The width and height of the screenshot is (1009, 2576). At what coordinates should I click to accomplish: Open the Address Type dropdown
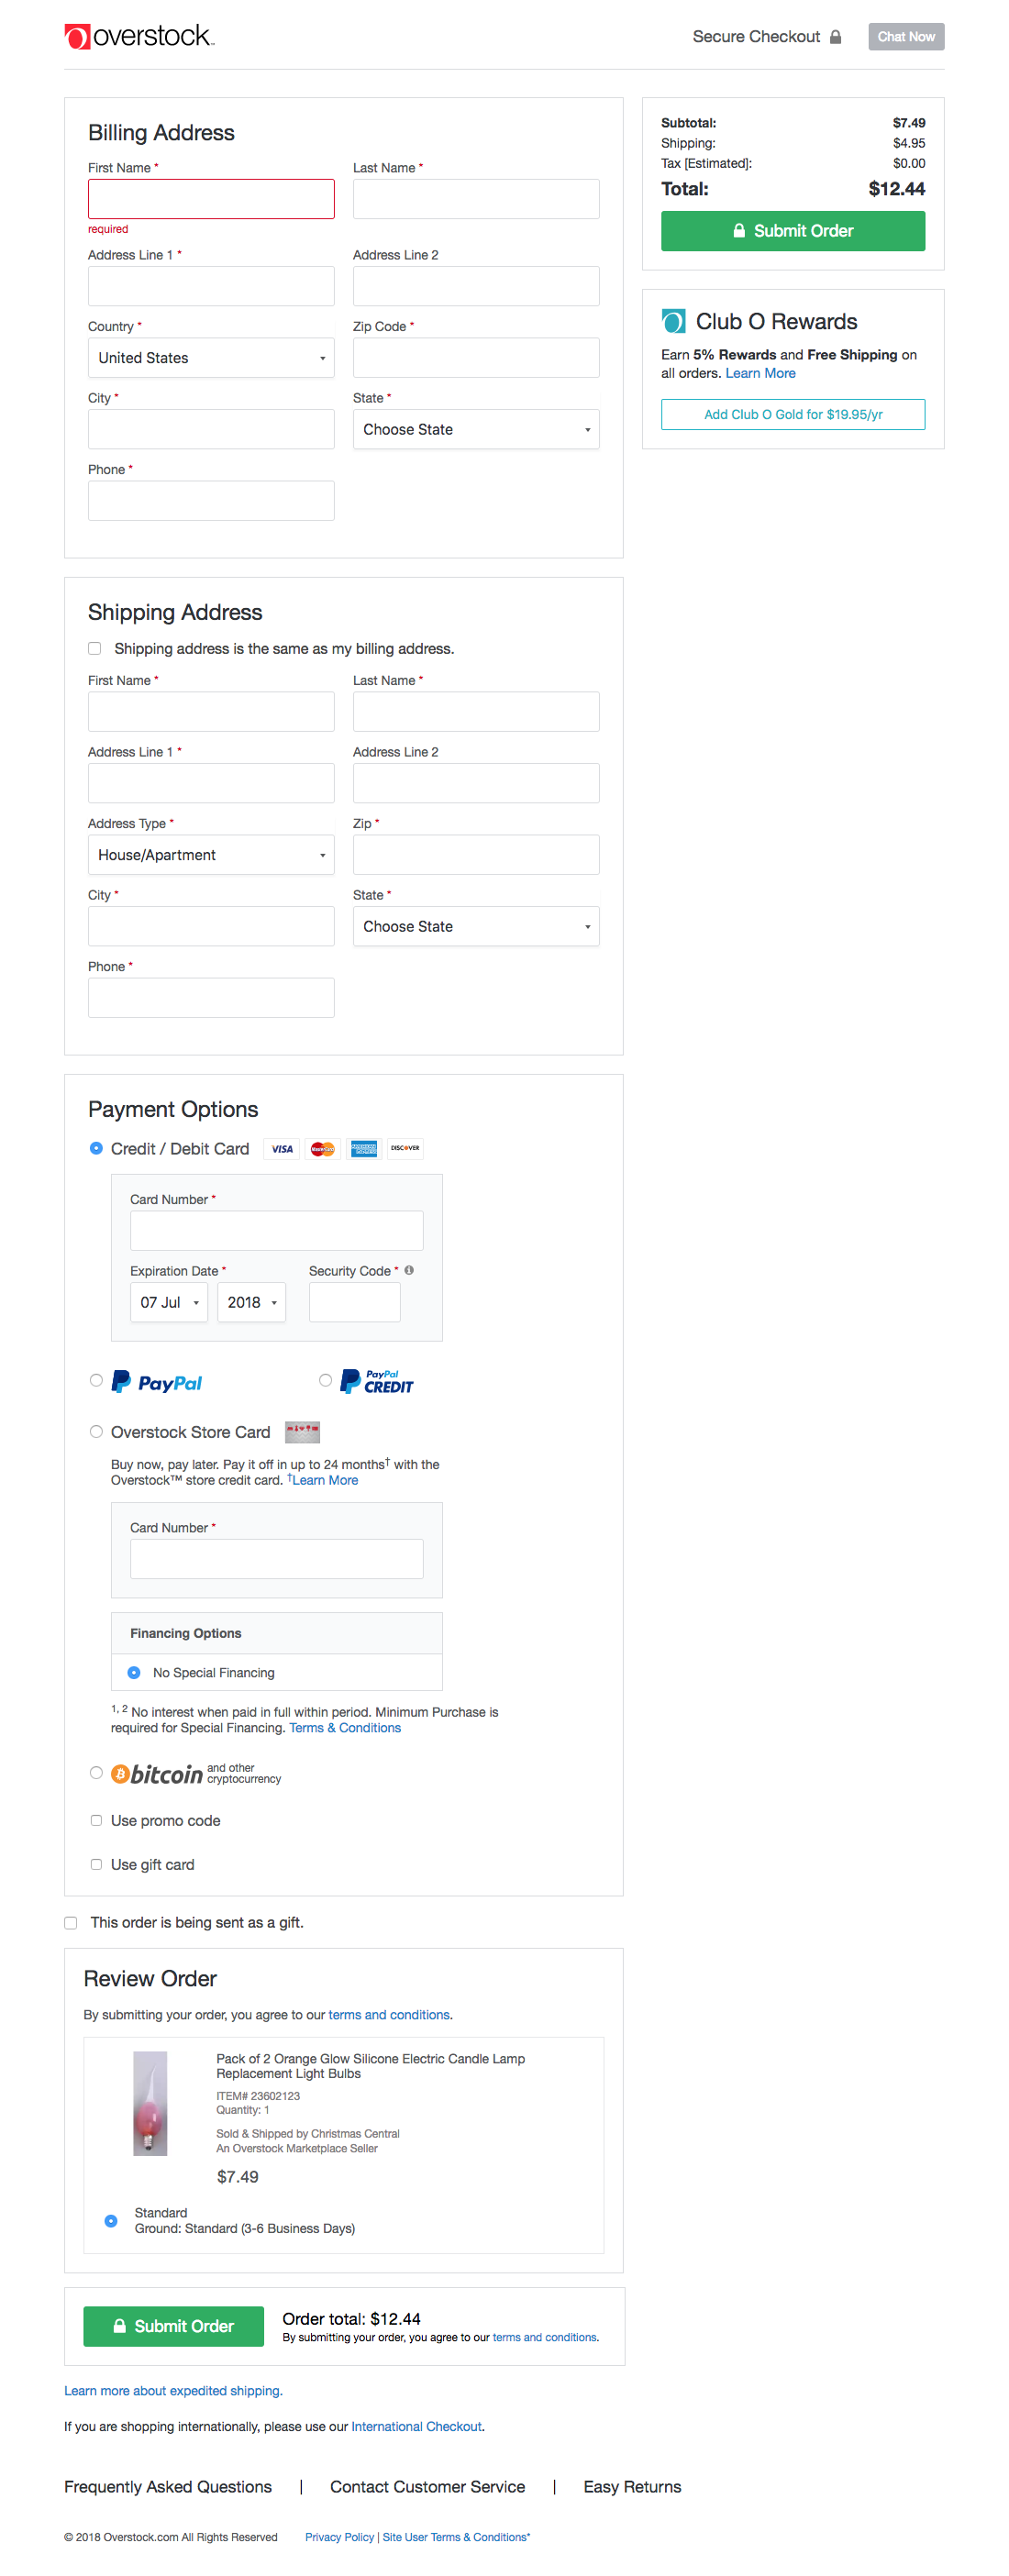210,854
